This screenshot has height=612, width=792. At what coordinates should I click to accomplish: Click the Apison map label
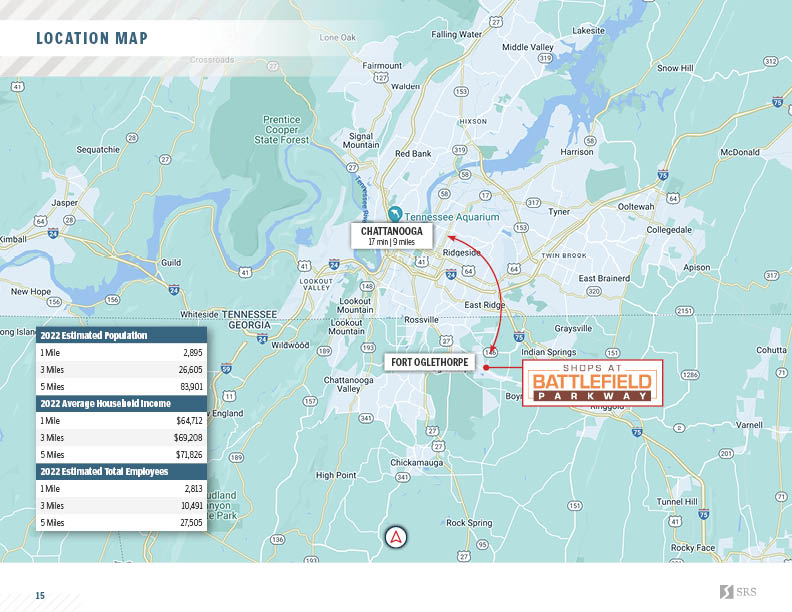pyautogui.click(x=697, y=267)
